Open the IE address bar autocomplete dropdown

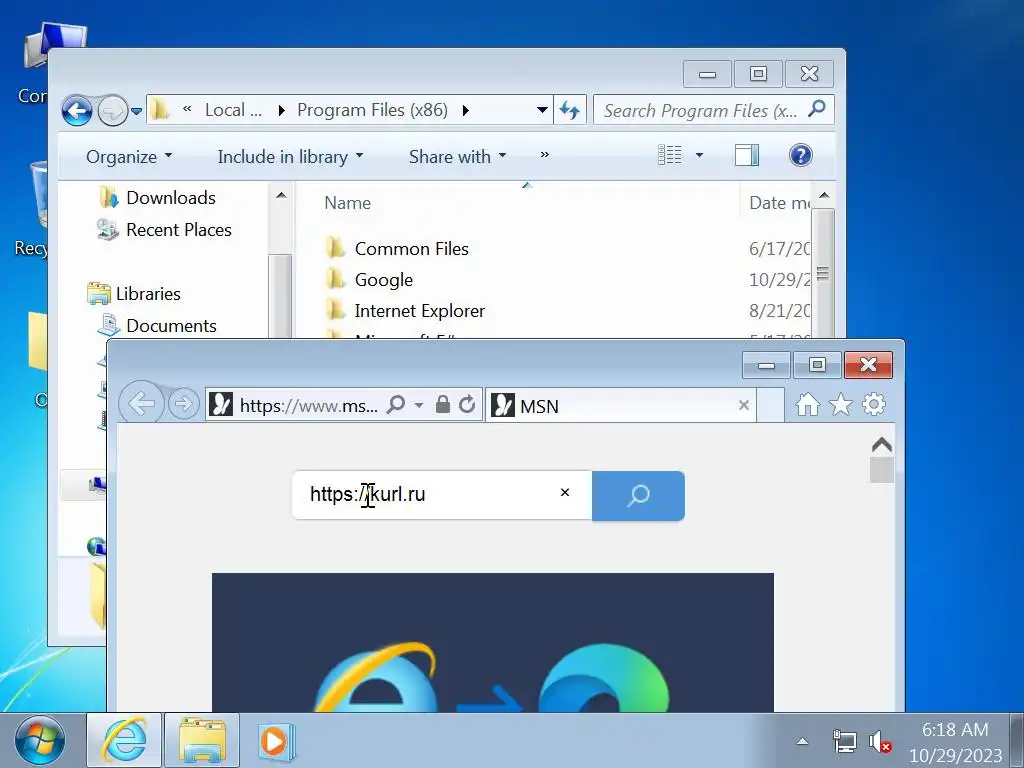[x=419, y=406]
